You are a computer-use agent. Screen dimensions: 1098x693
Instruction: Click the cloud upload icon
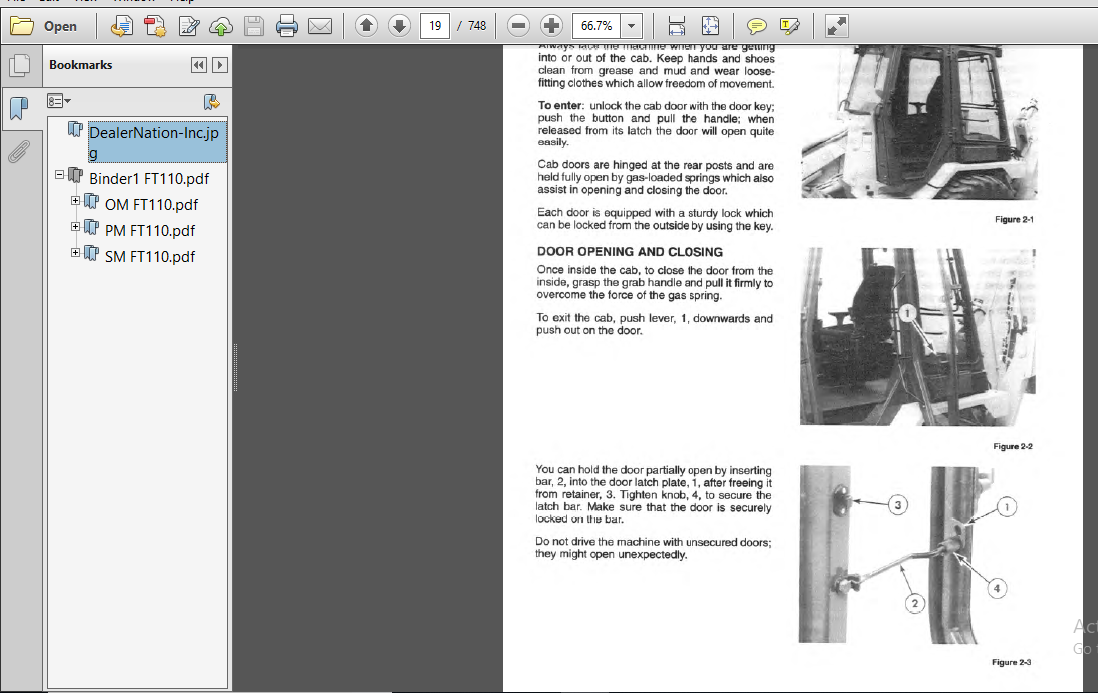[x=221, y=27]
